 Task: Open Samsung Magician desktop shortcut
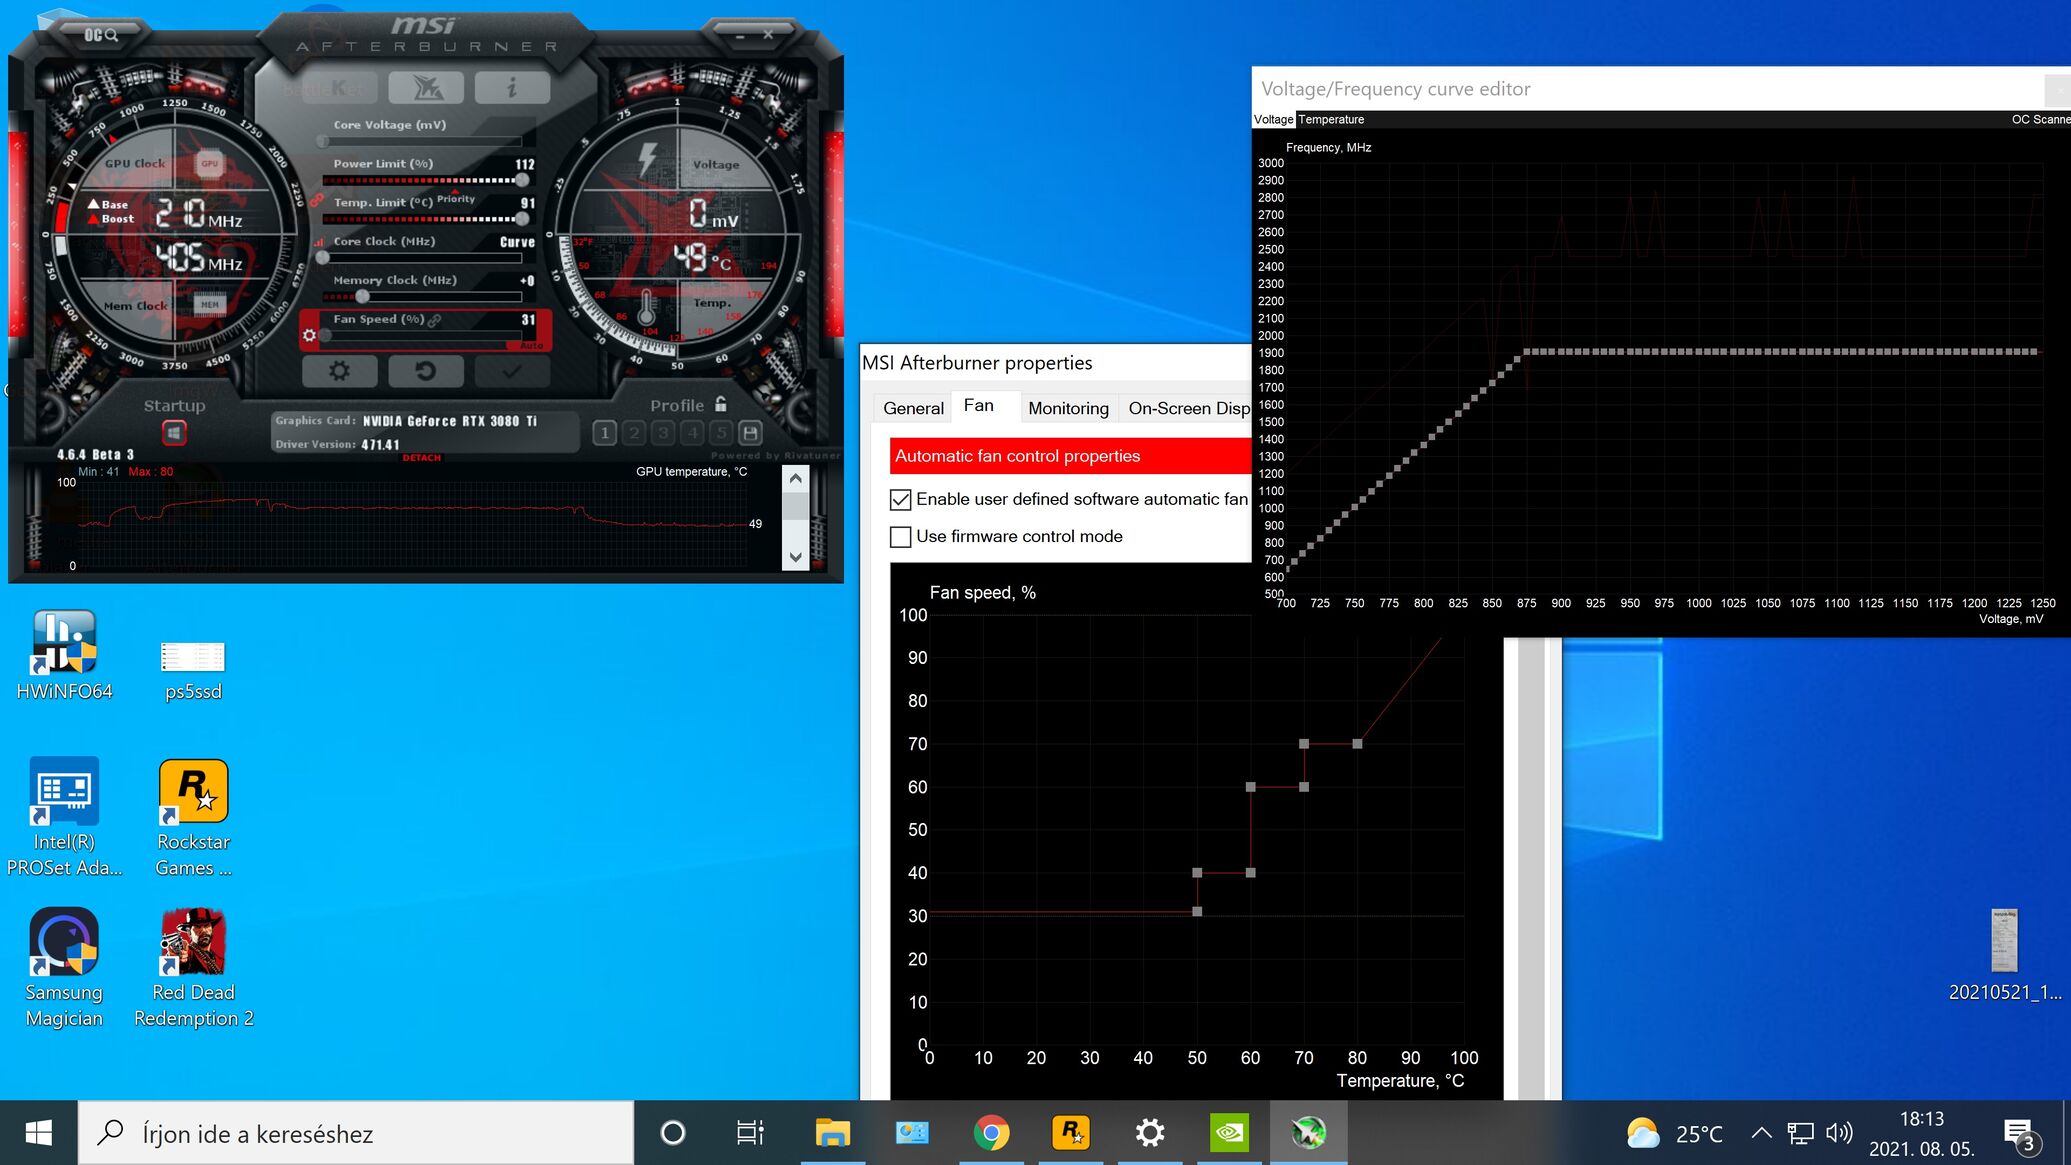point(64,968)
